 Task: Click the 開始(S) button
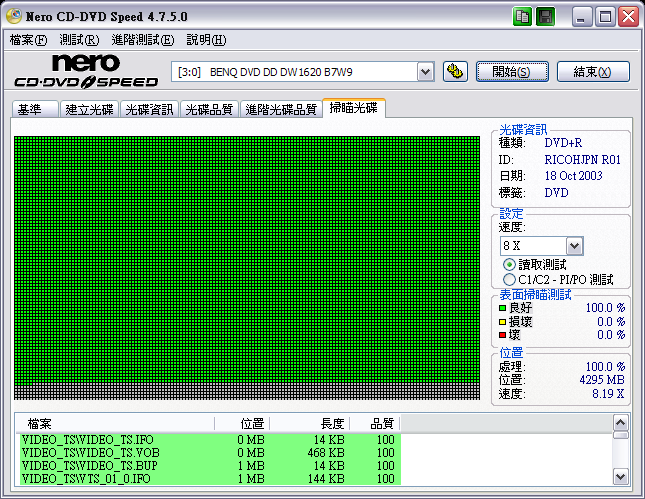512,72
